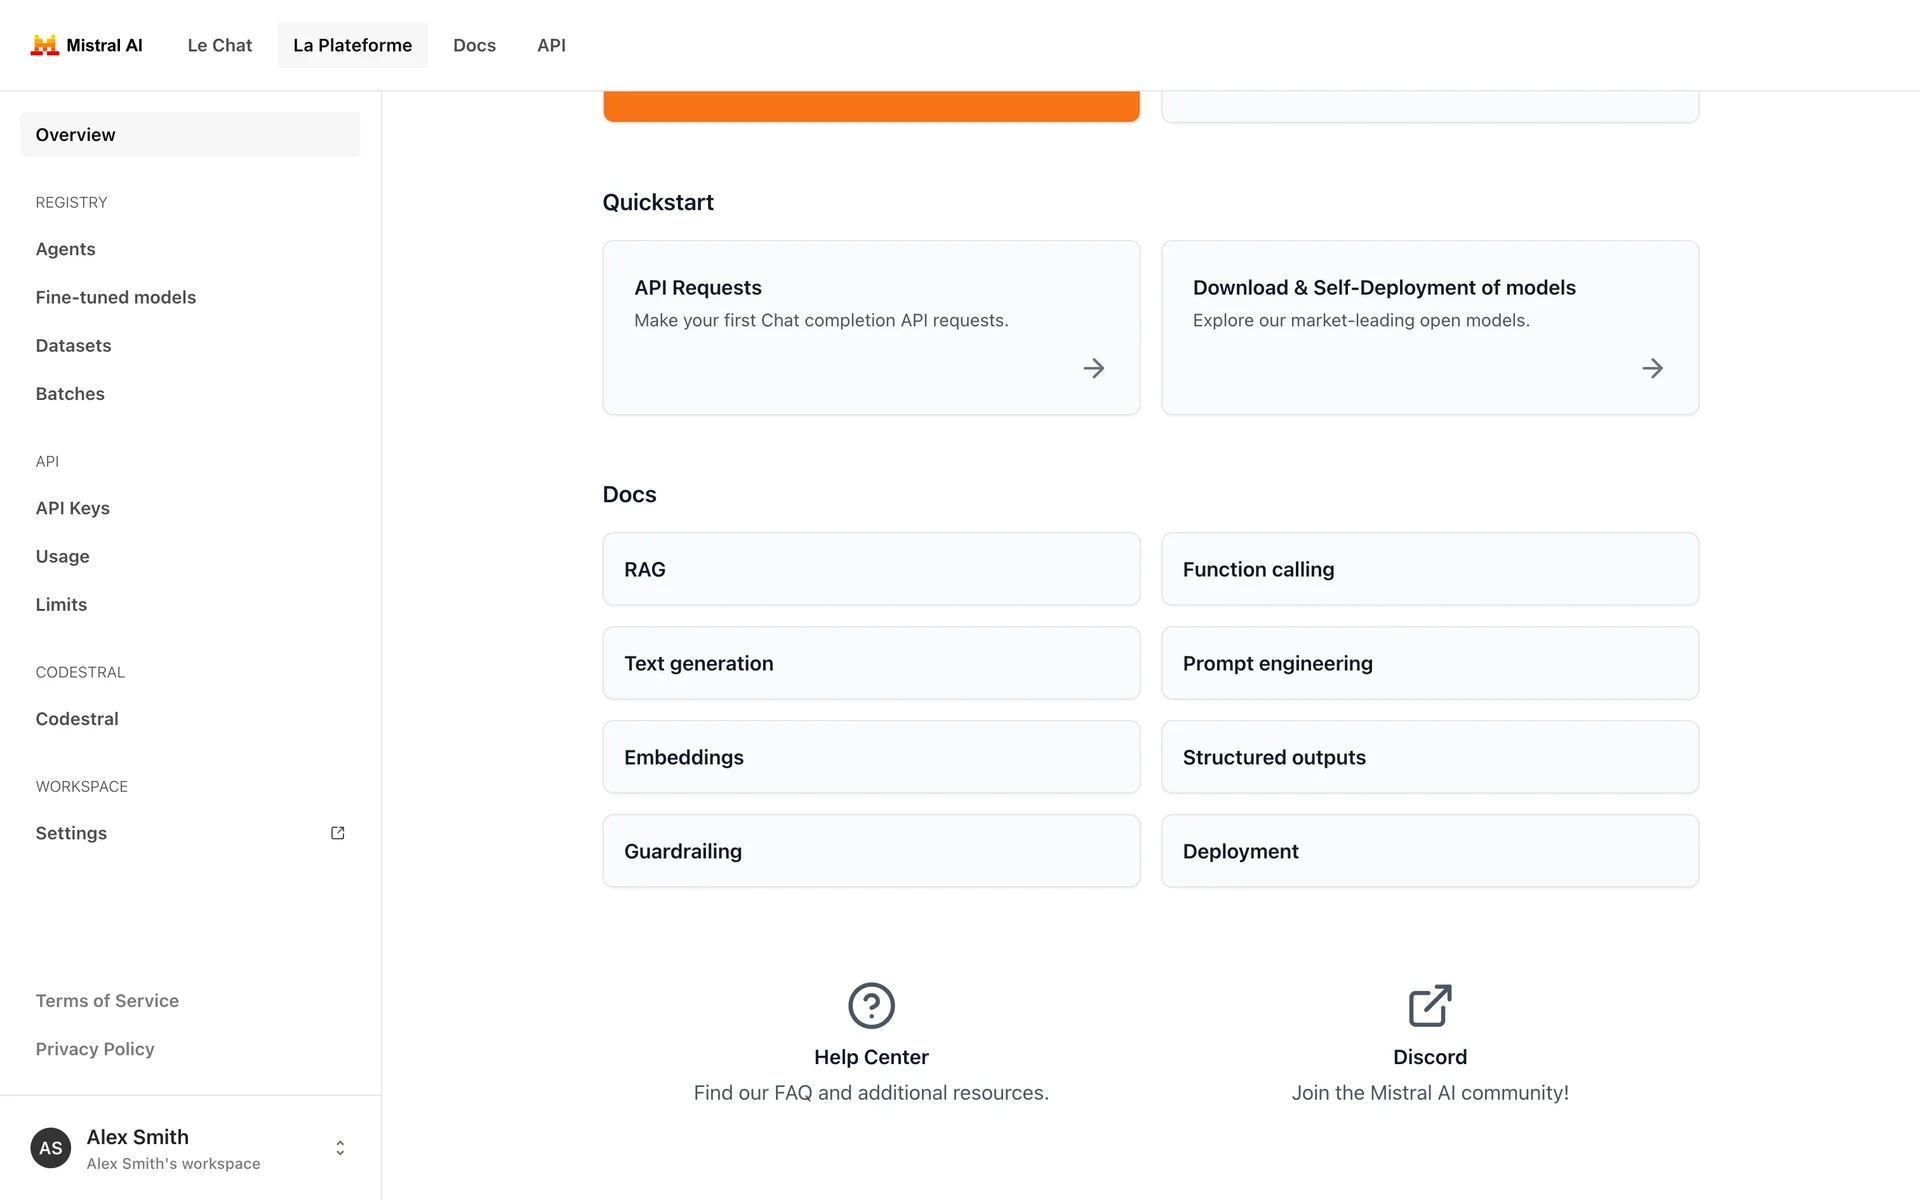The image size is (1920, 1200).
Task: Open the Codestral sidebar item
Action: click(77, 719)
